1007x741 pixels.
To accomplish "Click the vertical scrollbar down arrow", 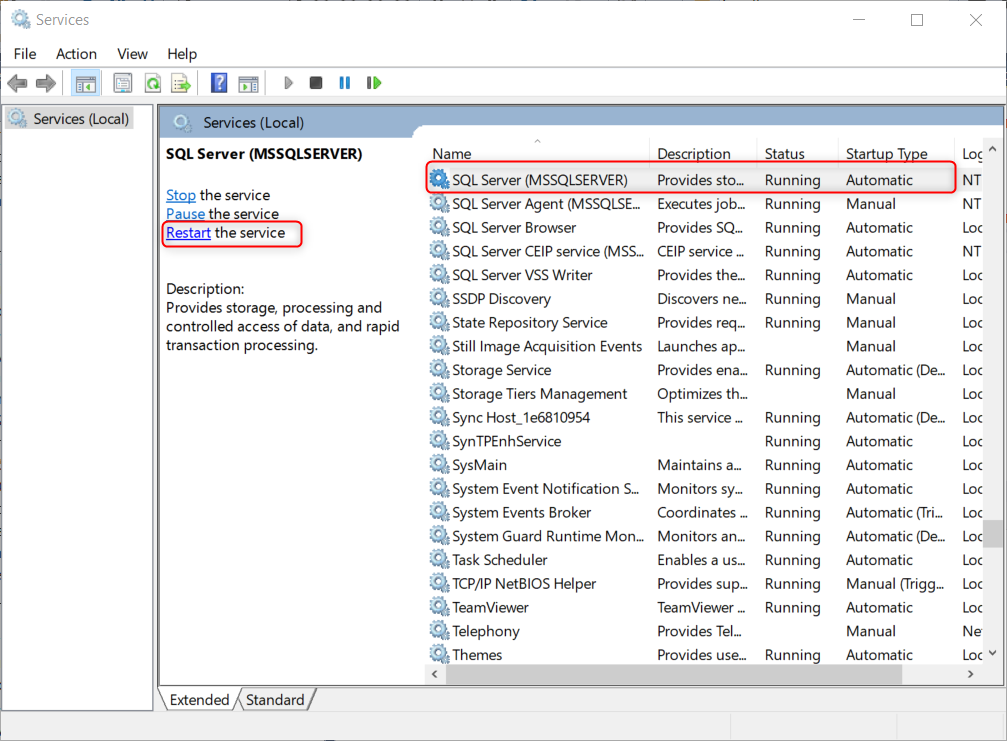I will coord(993,653).
